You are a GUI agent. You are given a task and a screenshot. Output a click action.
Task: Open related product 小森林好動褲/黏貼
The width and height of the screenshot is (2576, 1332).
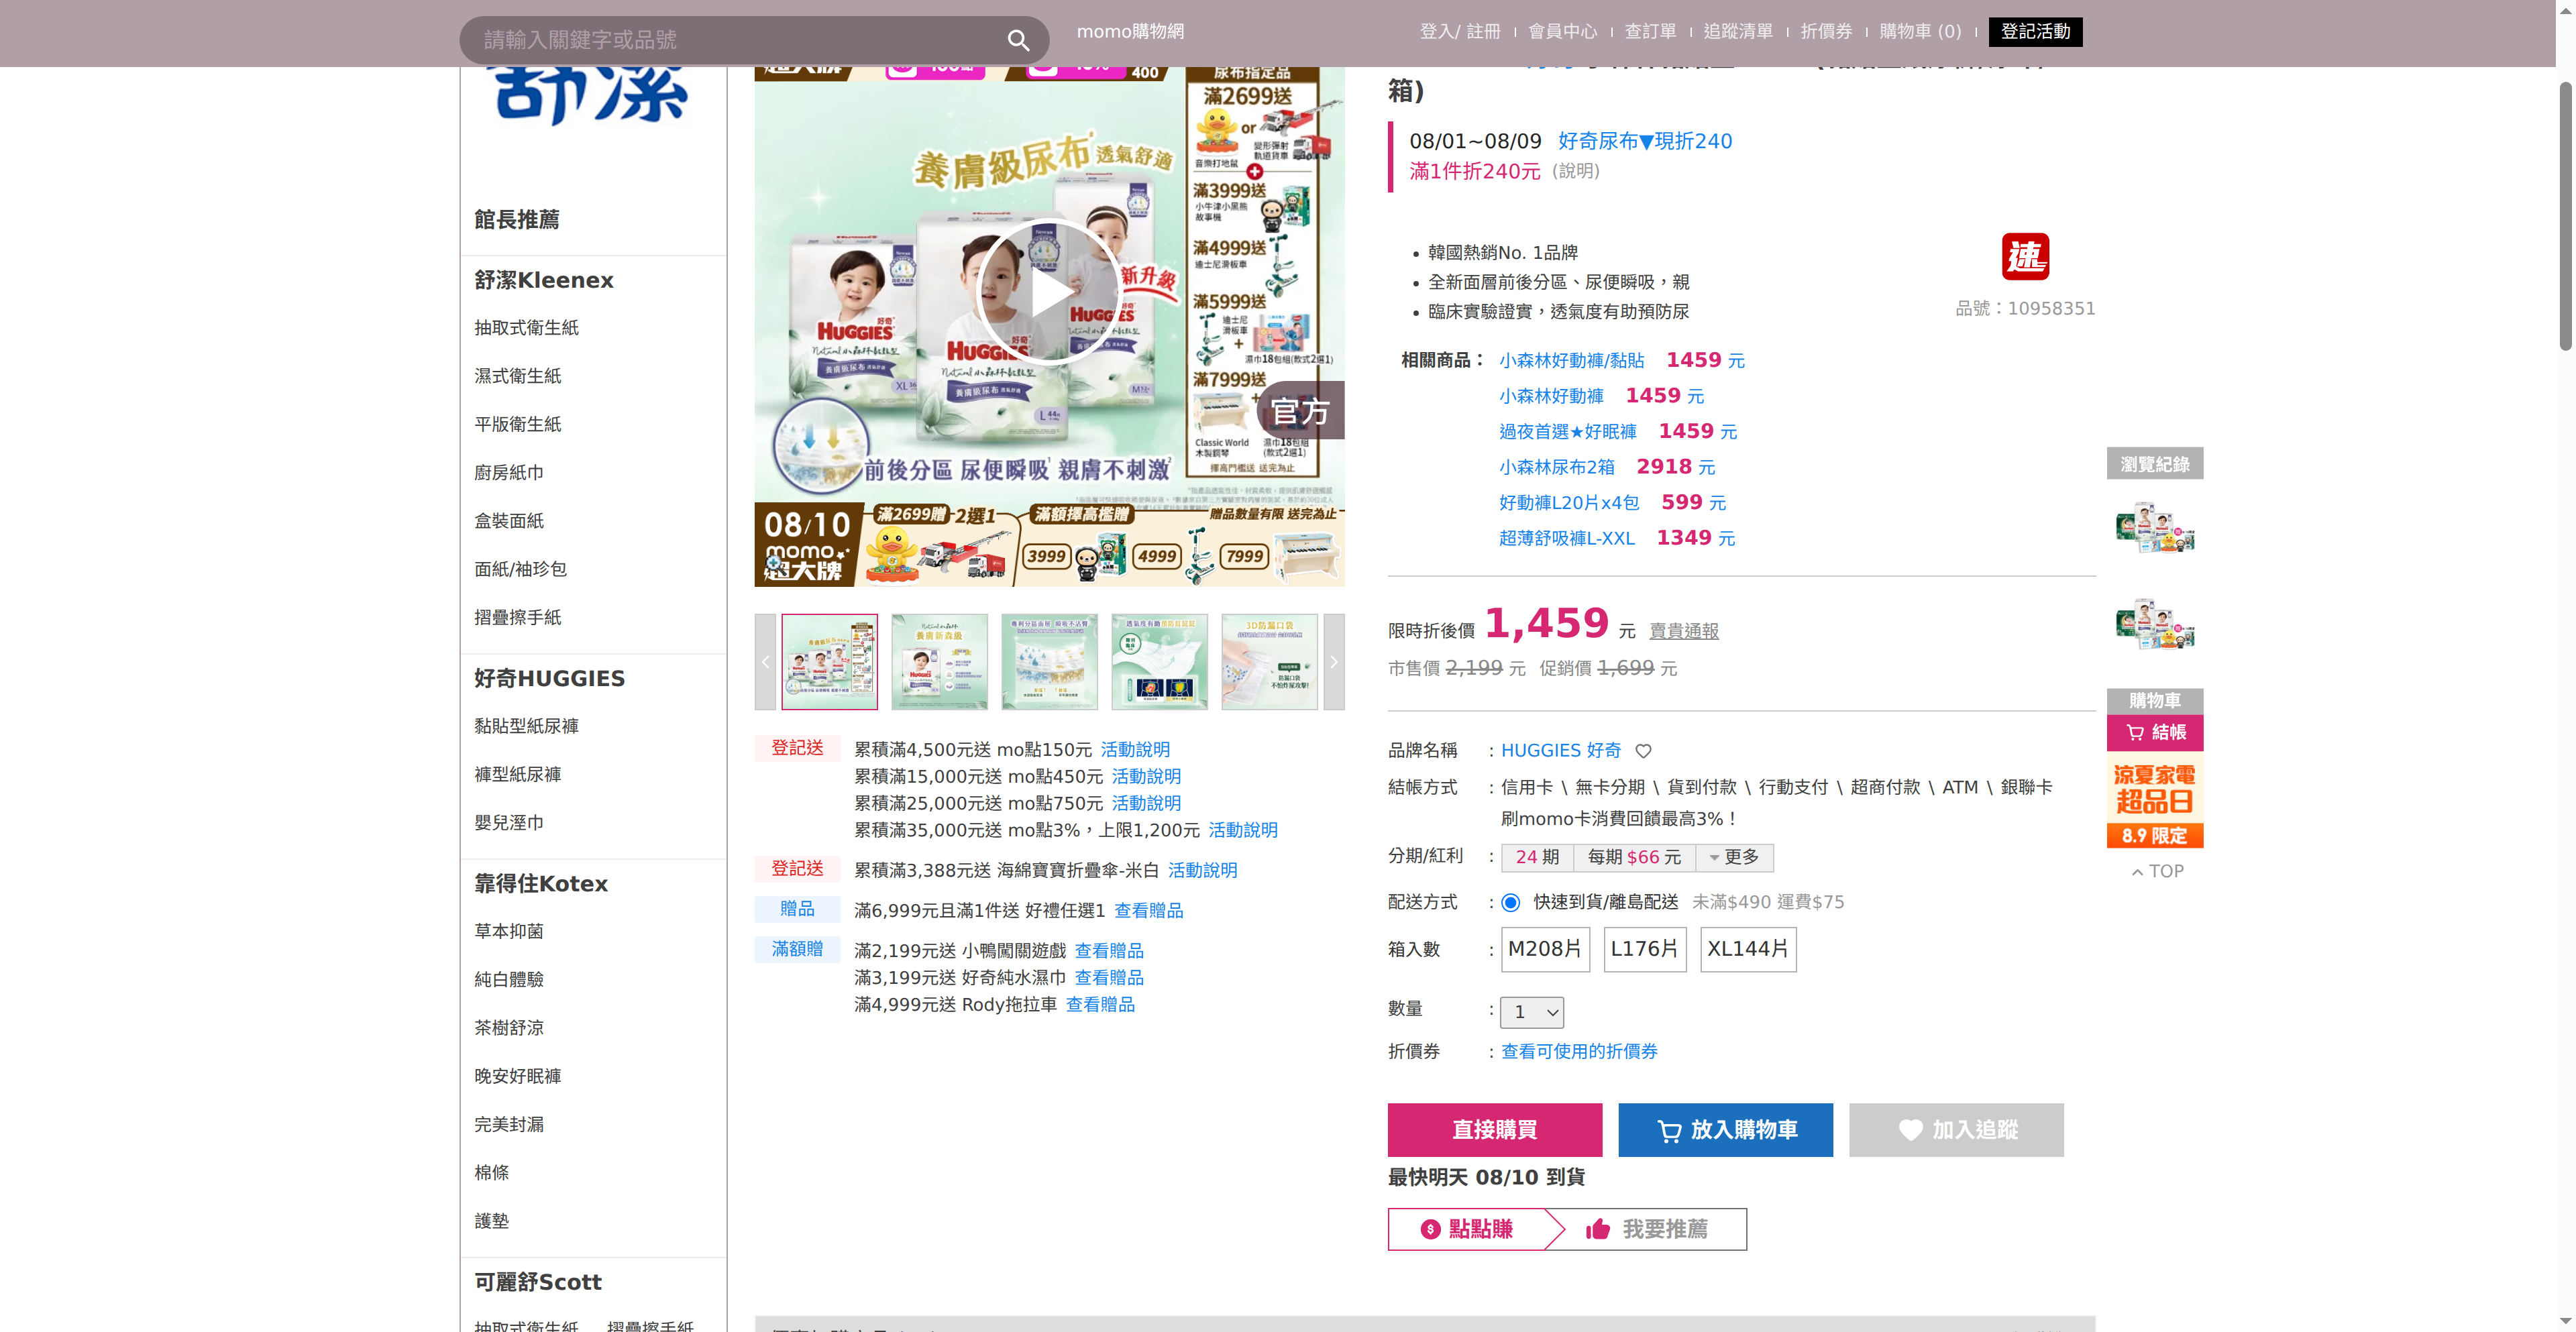coord(1571,360)
